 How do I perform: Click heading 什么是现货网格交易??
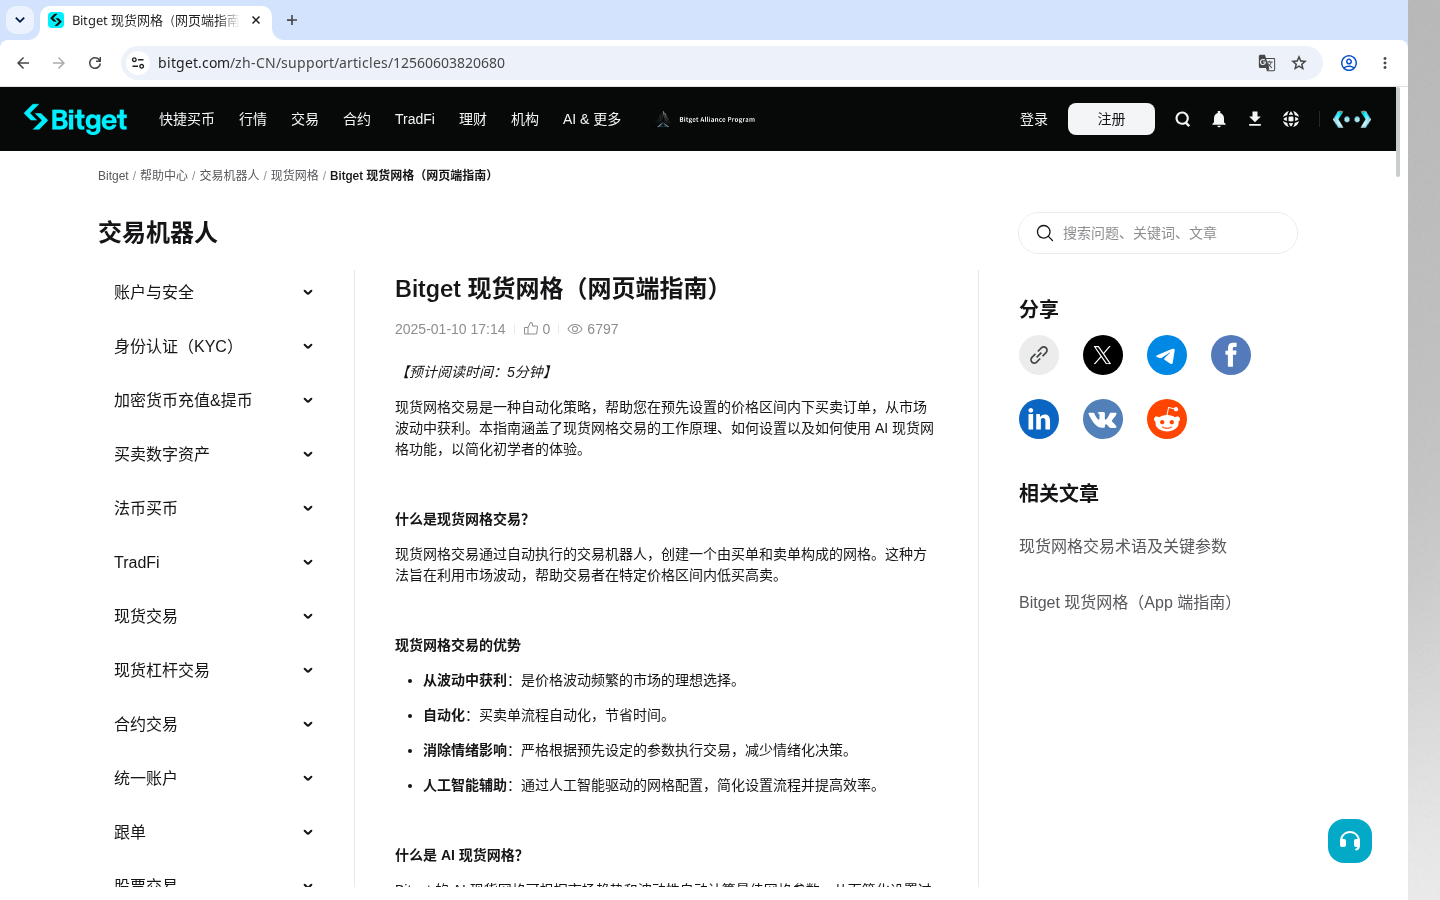[462, 519]
